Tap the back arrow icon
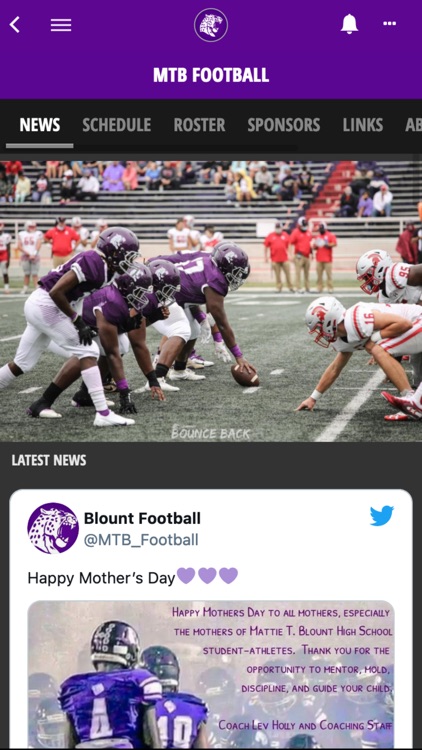 coord(15,24)
